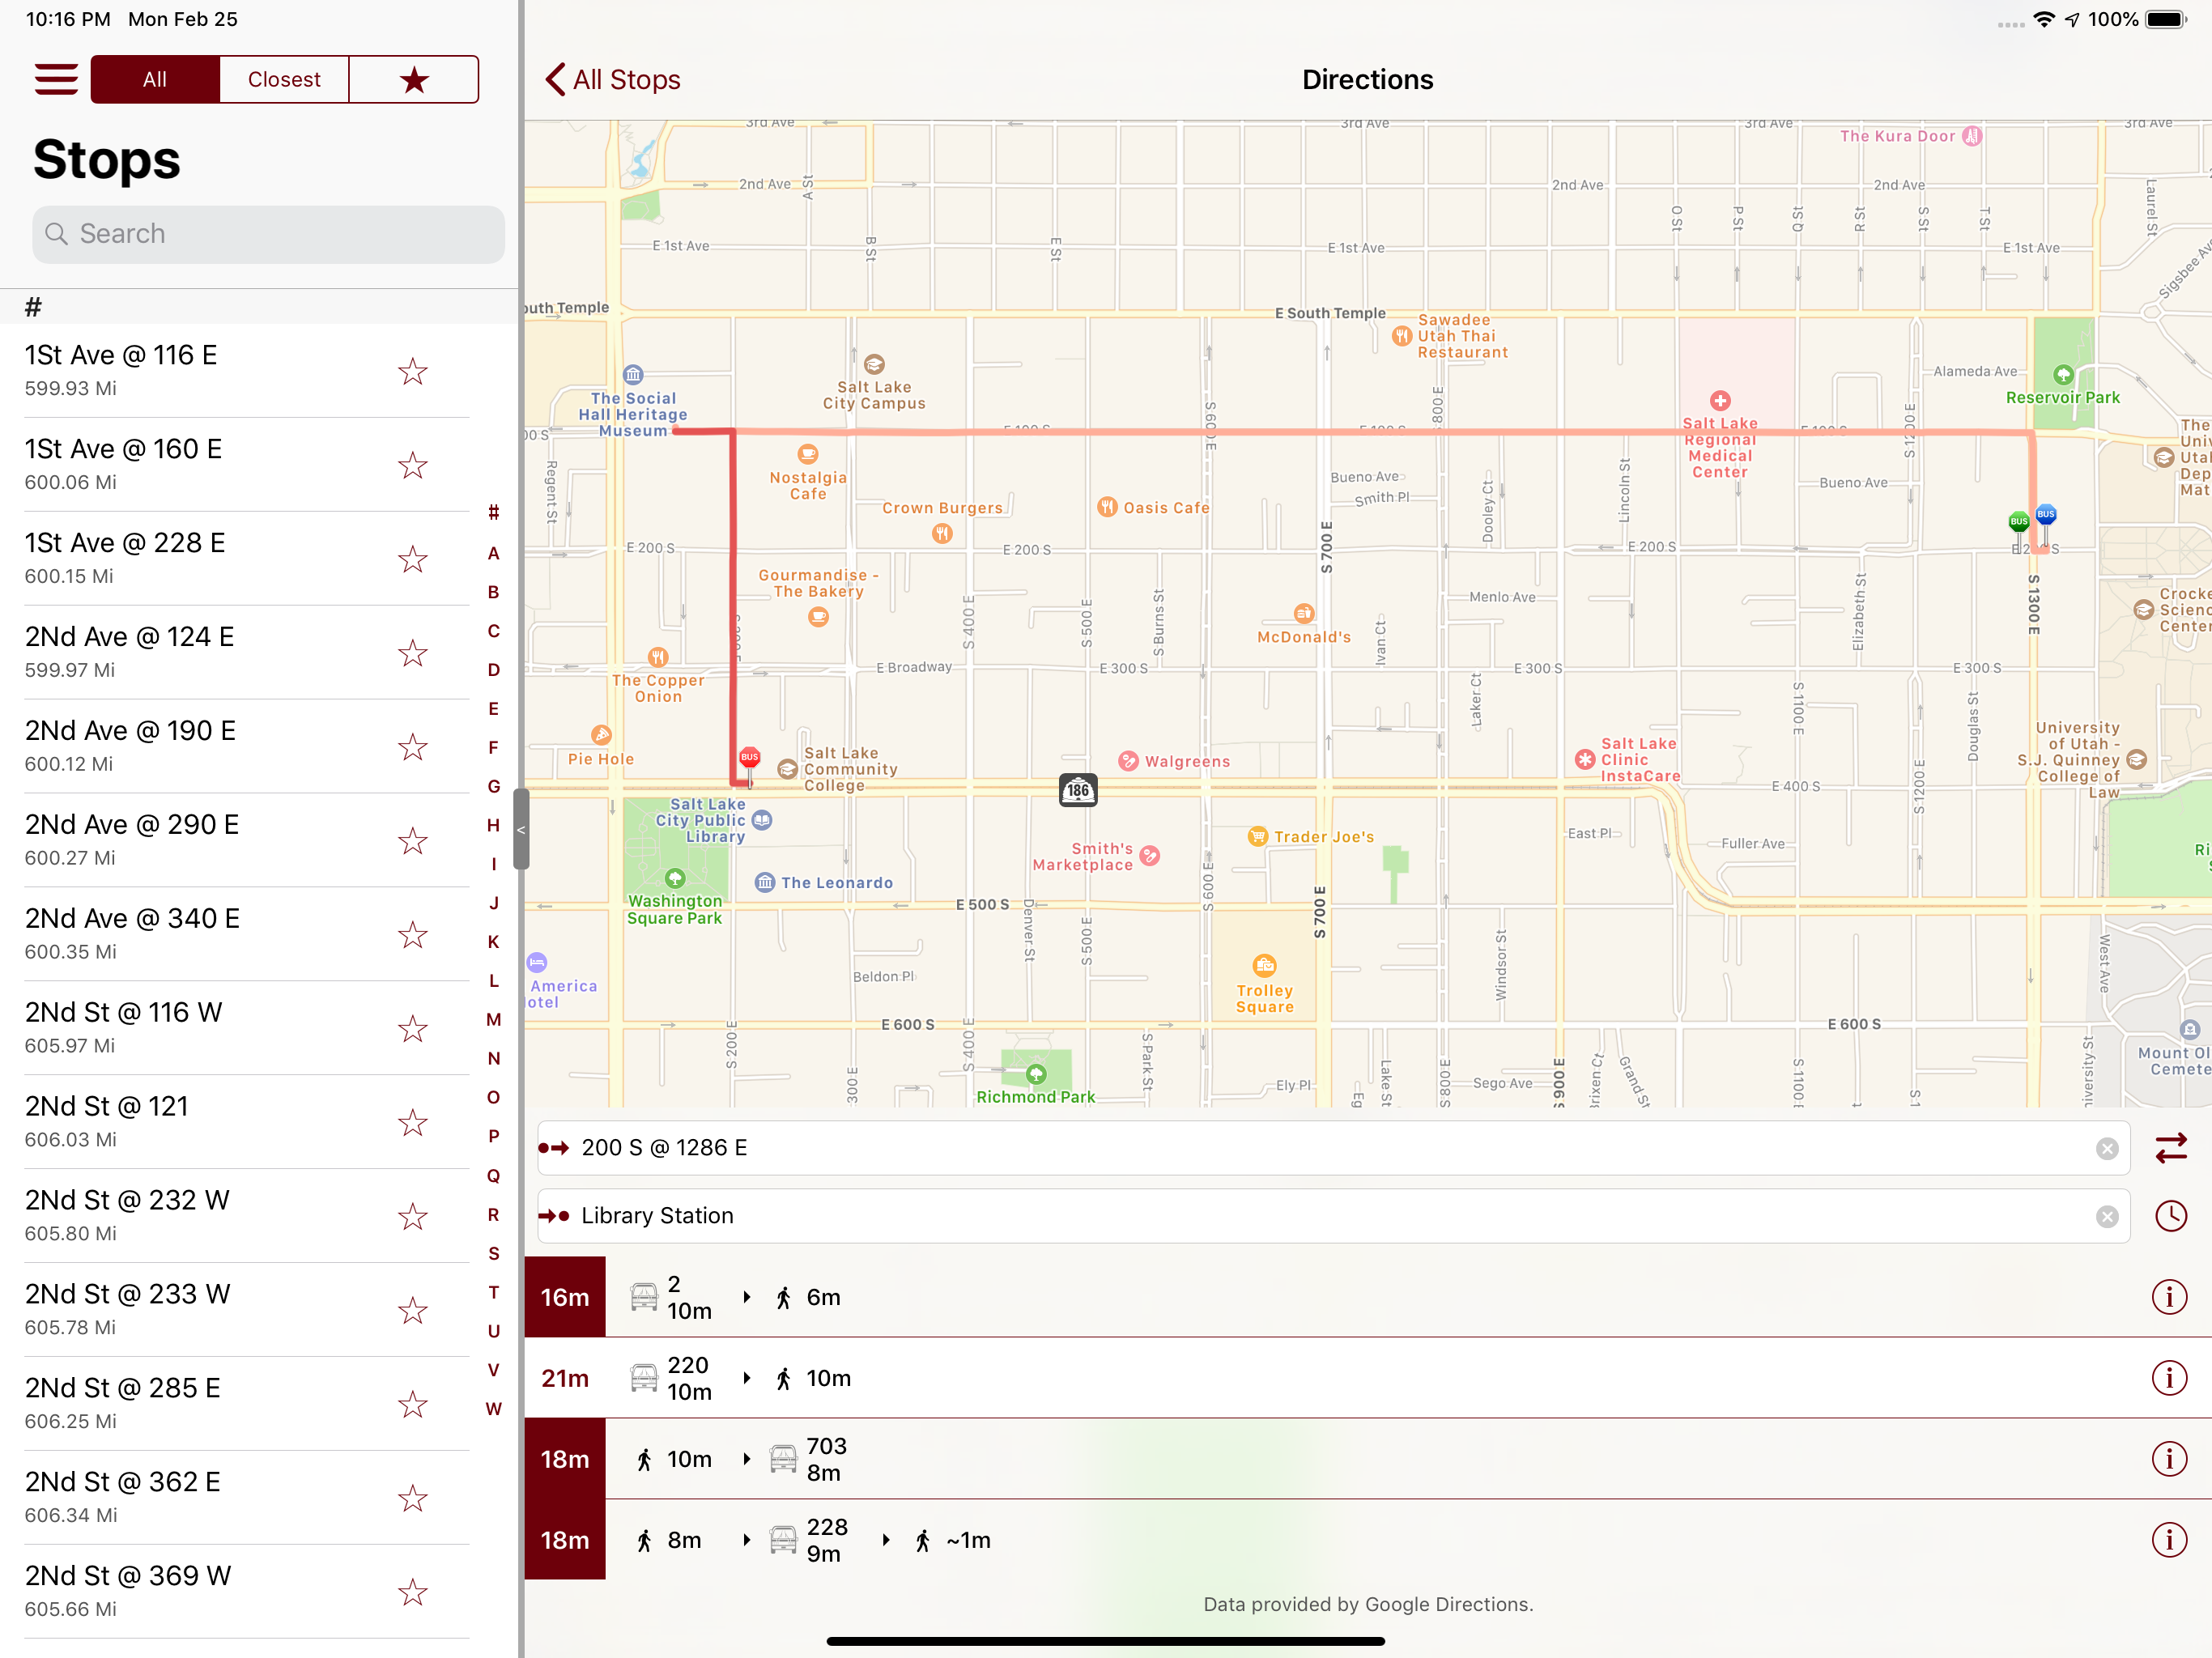Jump to index letter S
The width and height of the screenshot is (2212, 1658).
click(493, 1253)
